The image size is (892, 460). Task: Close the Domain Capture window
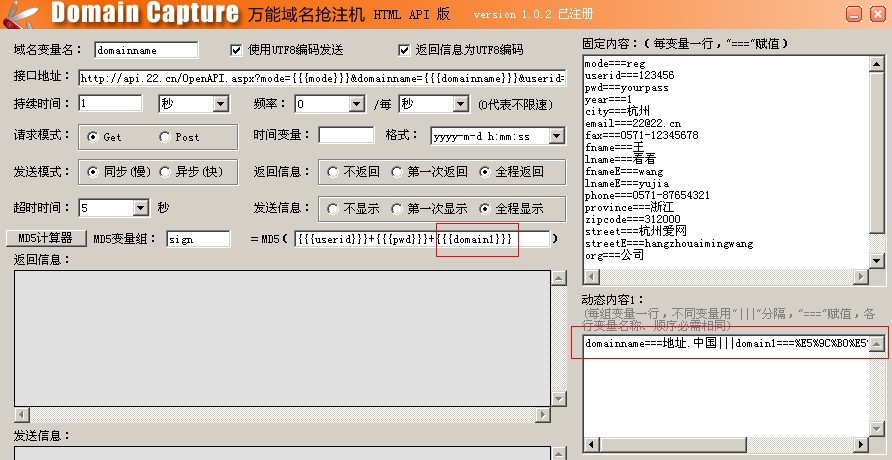[878, 13]
